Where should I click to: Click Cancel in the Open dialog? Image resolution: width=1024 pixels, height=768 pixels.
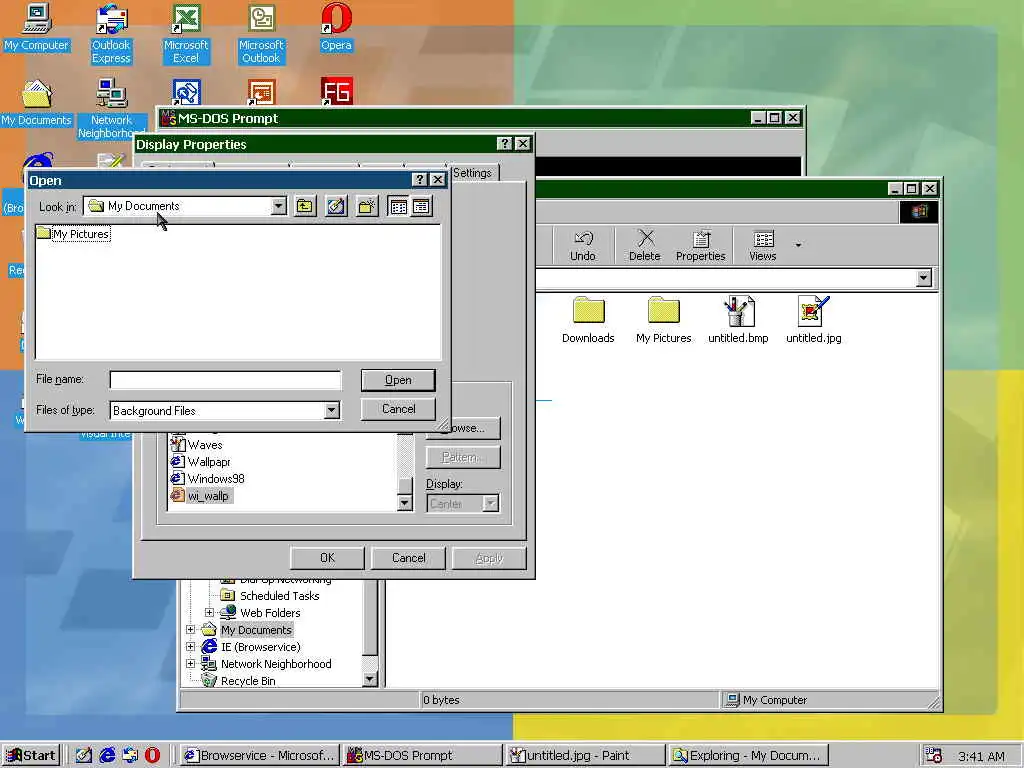(398, 409)
